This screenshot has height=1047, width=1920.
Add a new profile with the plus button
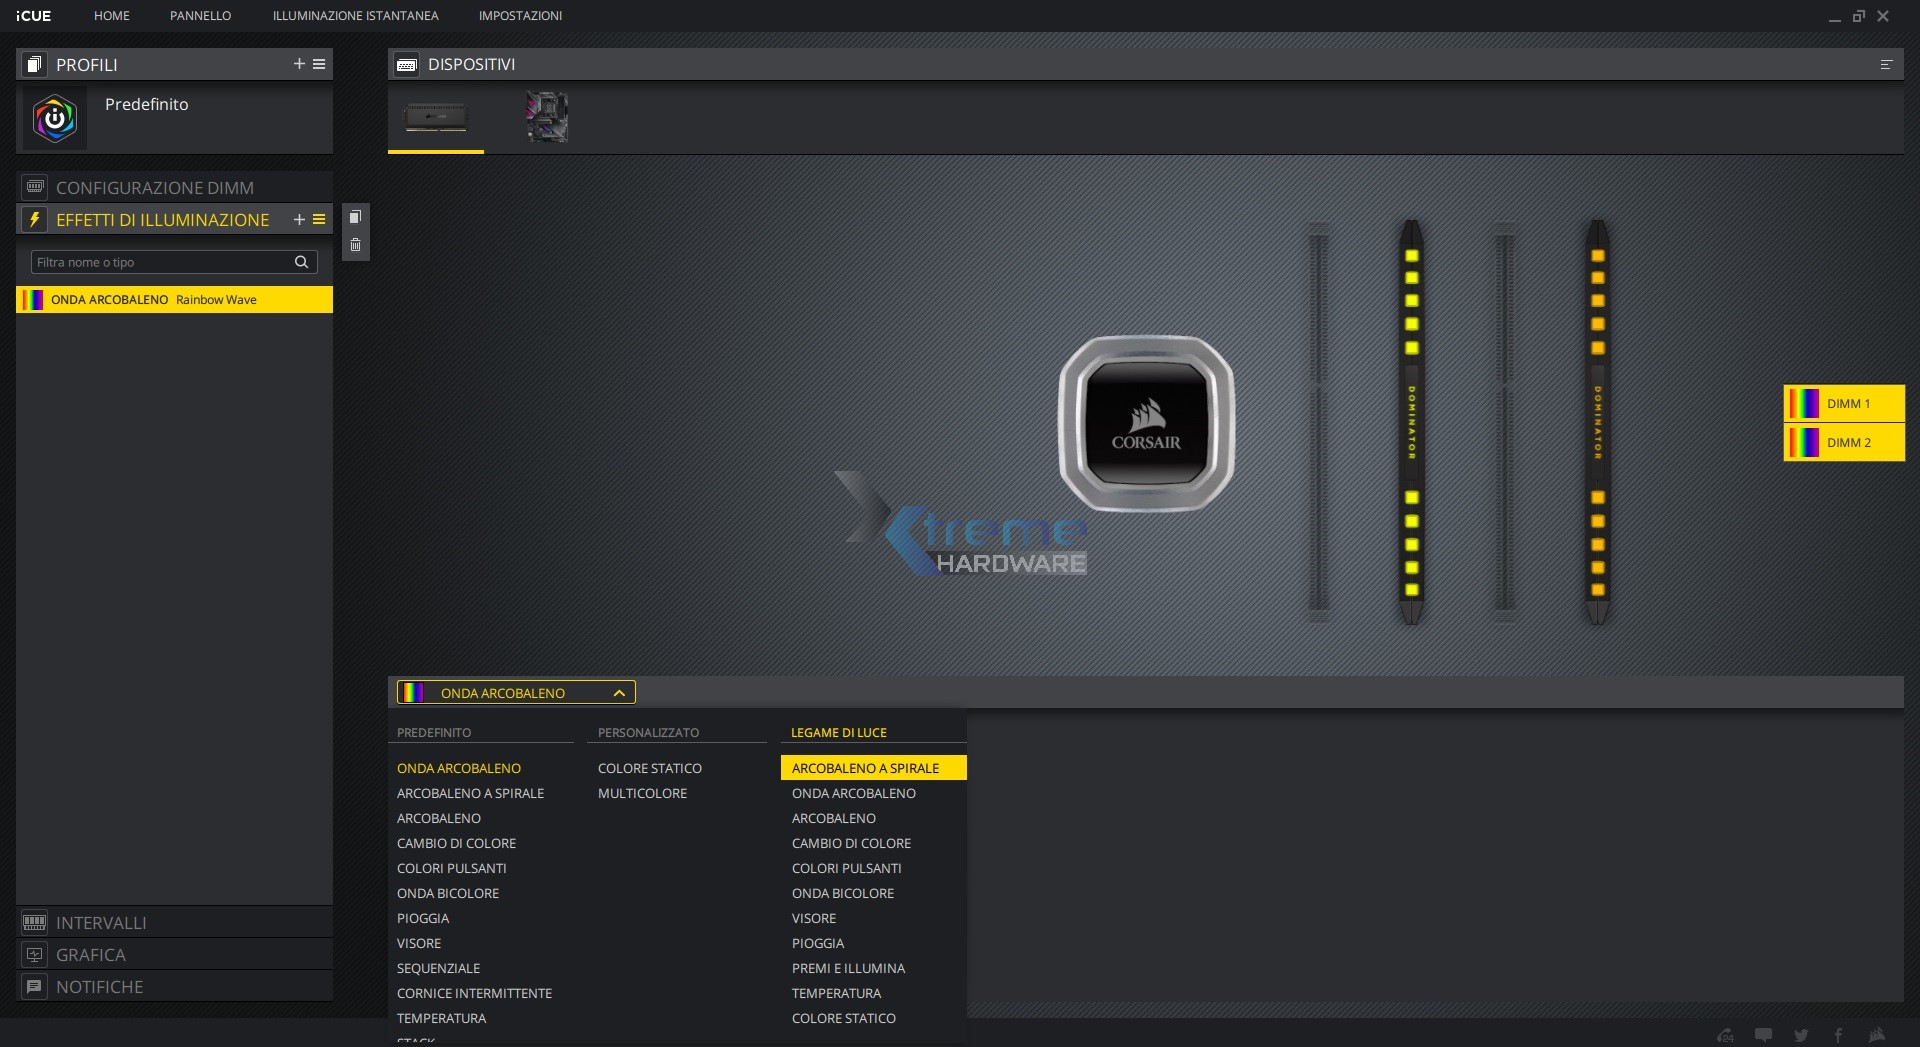point(298,64)
